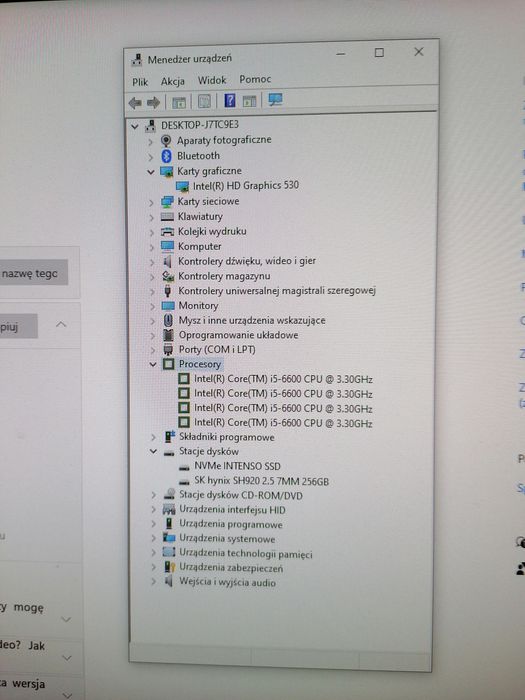525x700 pixels.
Task: Click the Karty graficzne display adapter icon
Action: click(167, 171)
